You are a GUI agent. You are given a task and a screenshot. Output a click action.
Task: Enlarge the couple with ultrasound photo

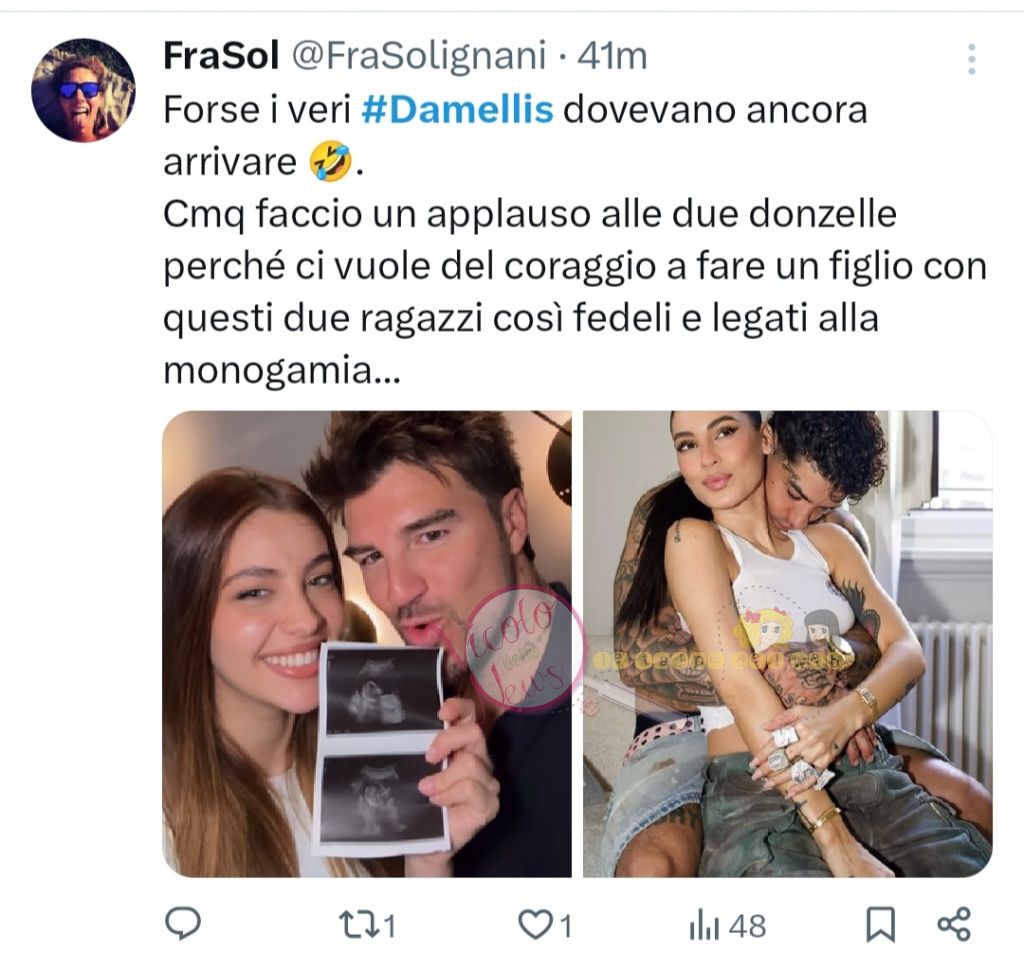(367, 644)
